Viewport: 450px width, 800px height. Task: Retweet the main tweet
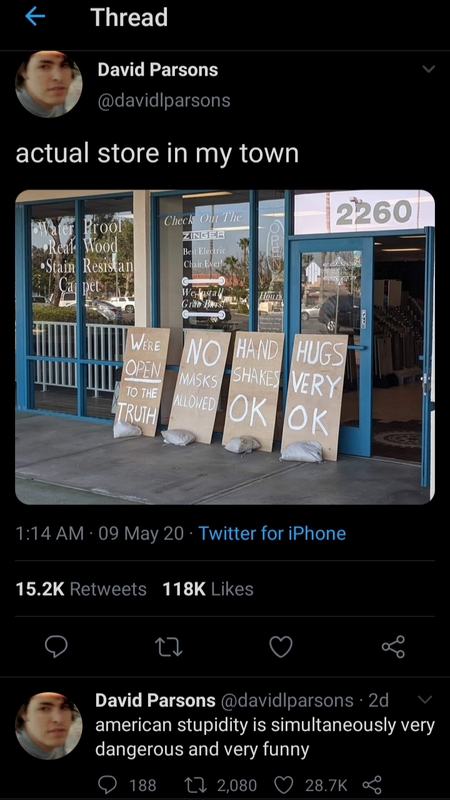point(168,647)
